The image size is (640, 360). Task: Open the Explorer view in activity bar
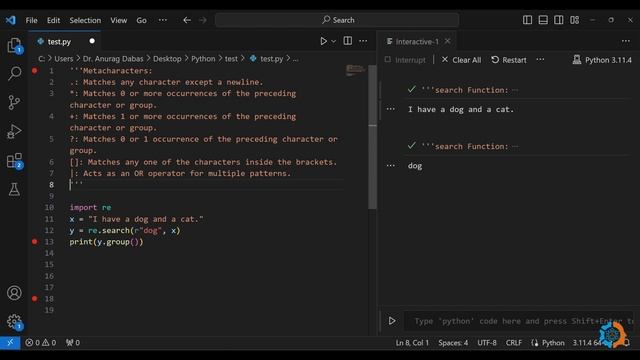click(14, 45)
